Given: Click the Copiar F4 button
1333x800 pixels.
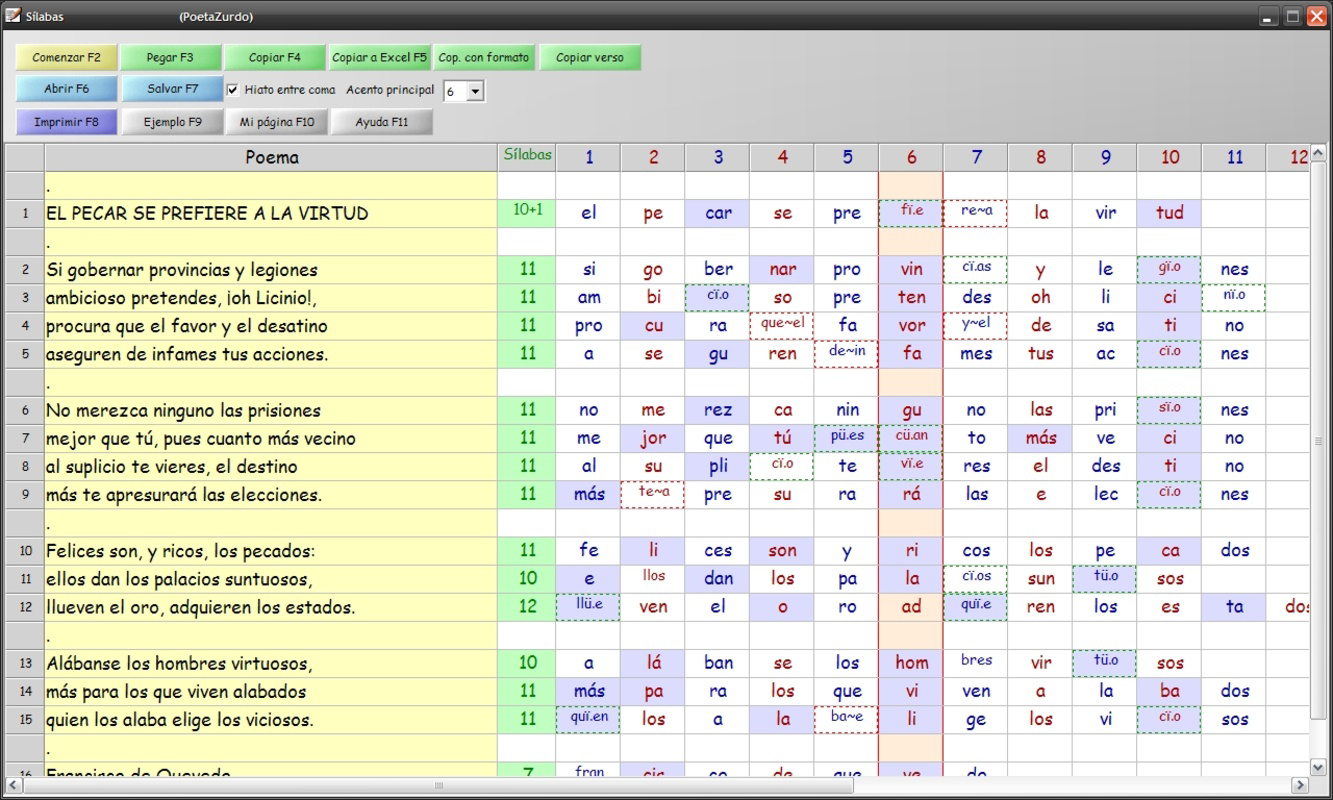Looking at the screenshot, I should 274,57.
